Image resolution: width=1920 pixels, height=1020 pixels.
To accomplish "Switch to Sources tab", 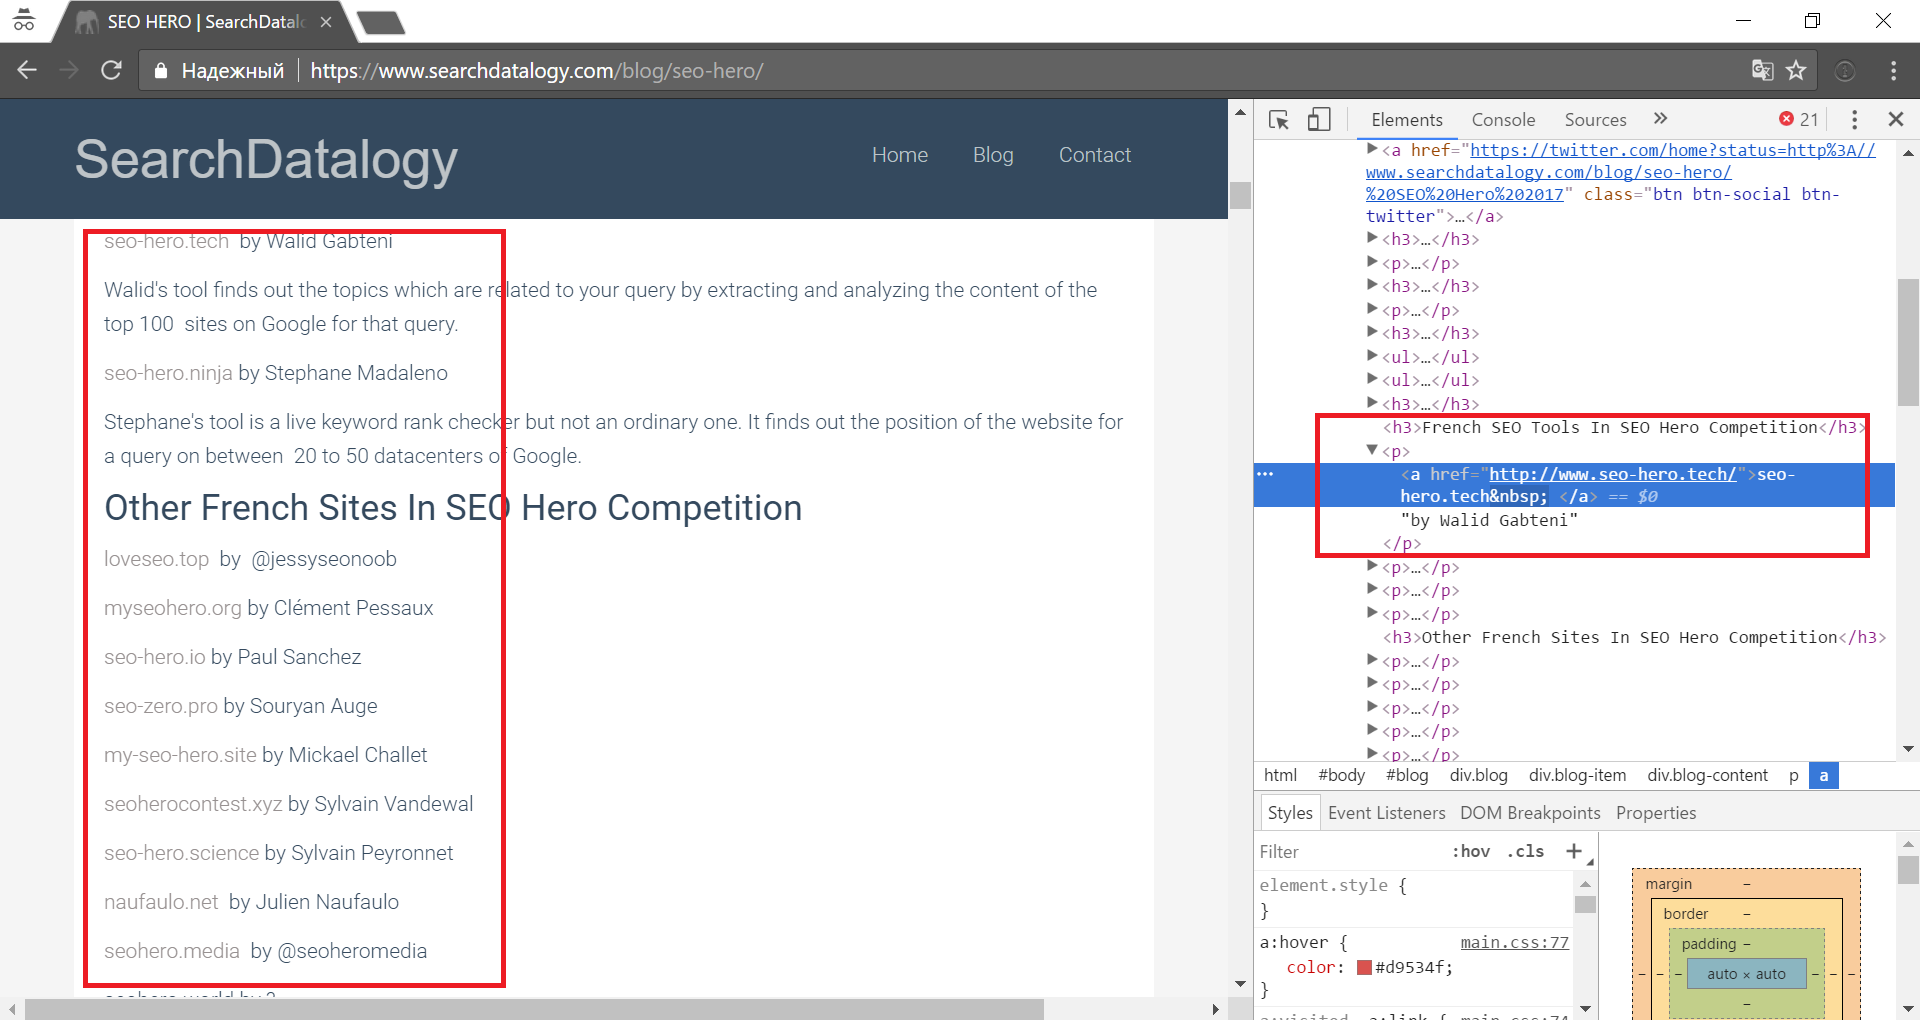I will tap(1595, 119).
